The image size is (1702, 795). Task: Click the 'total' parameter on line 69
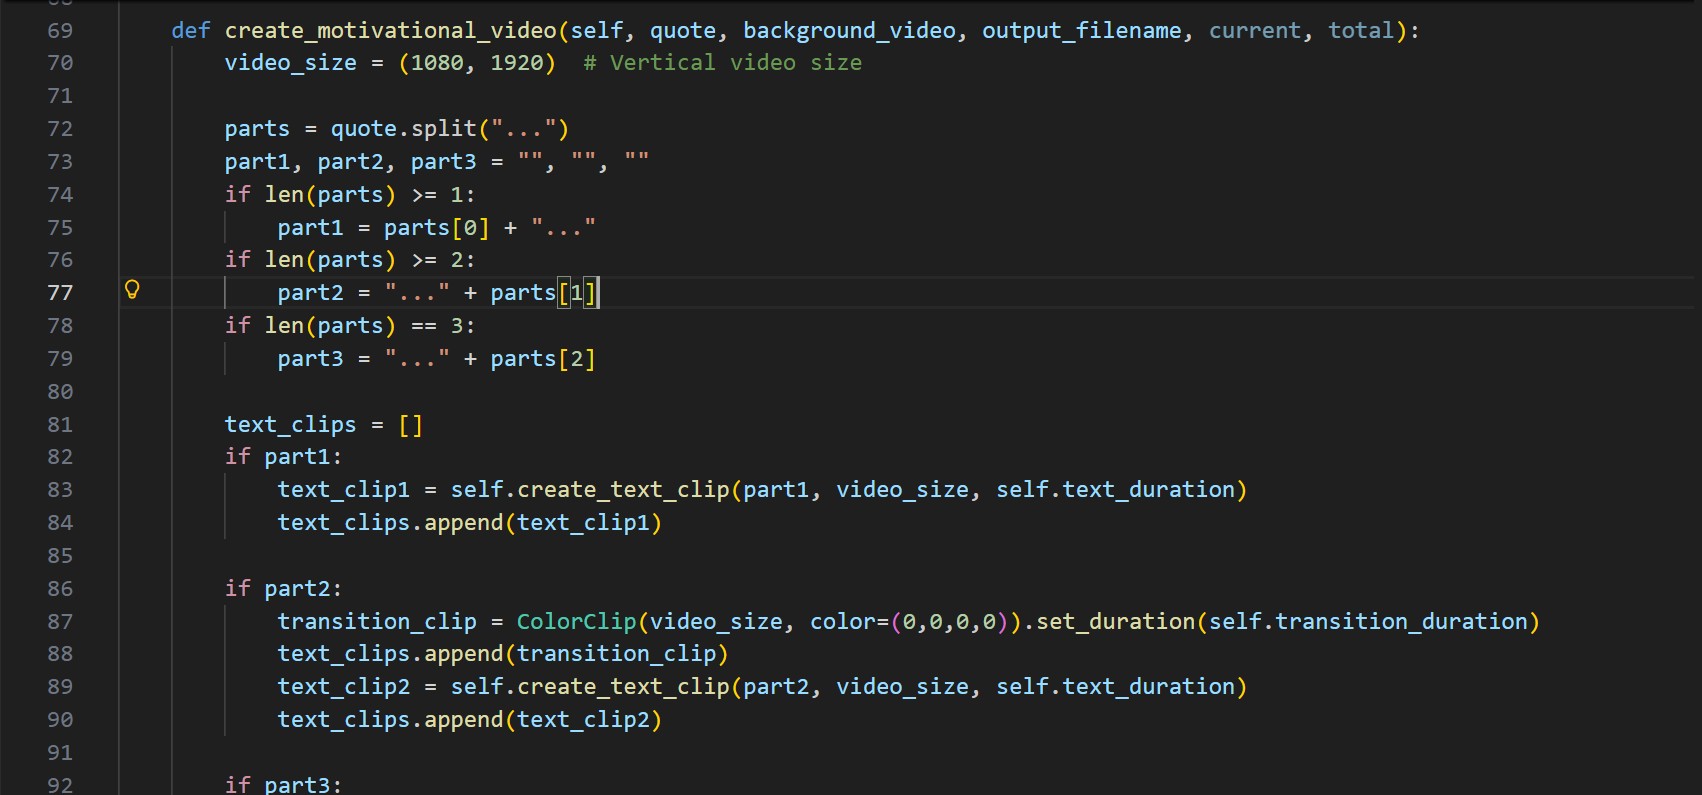1361,31
